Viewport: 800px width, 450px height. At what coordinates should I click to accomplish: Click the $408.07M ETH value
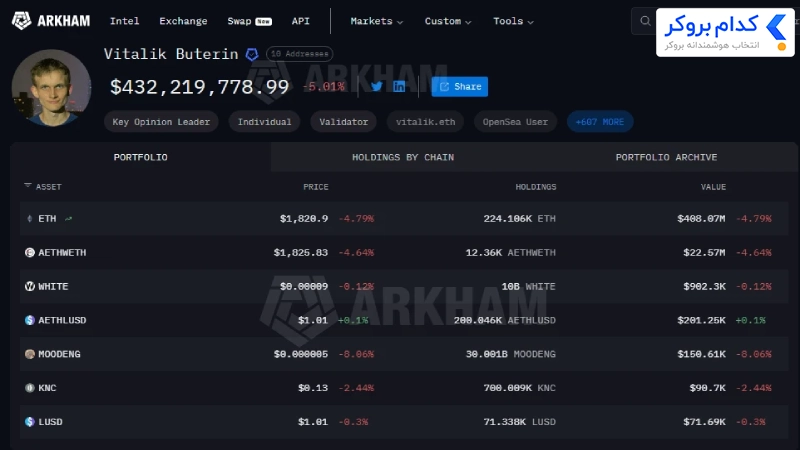701,218
